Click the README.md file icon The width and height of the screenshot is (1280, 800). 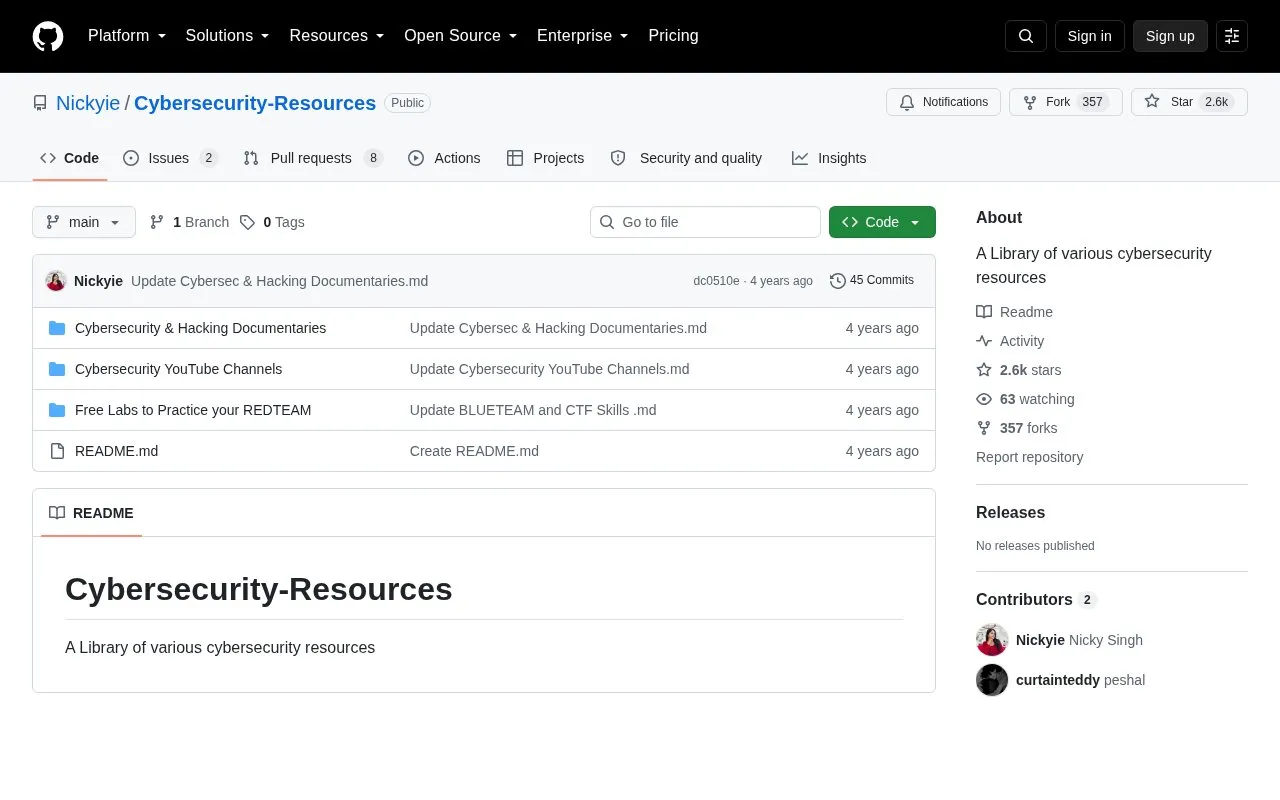[57, 451]
